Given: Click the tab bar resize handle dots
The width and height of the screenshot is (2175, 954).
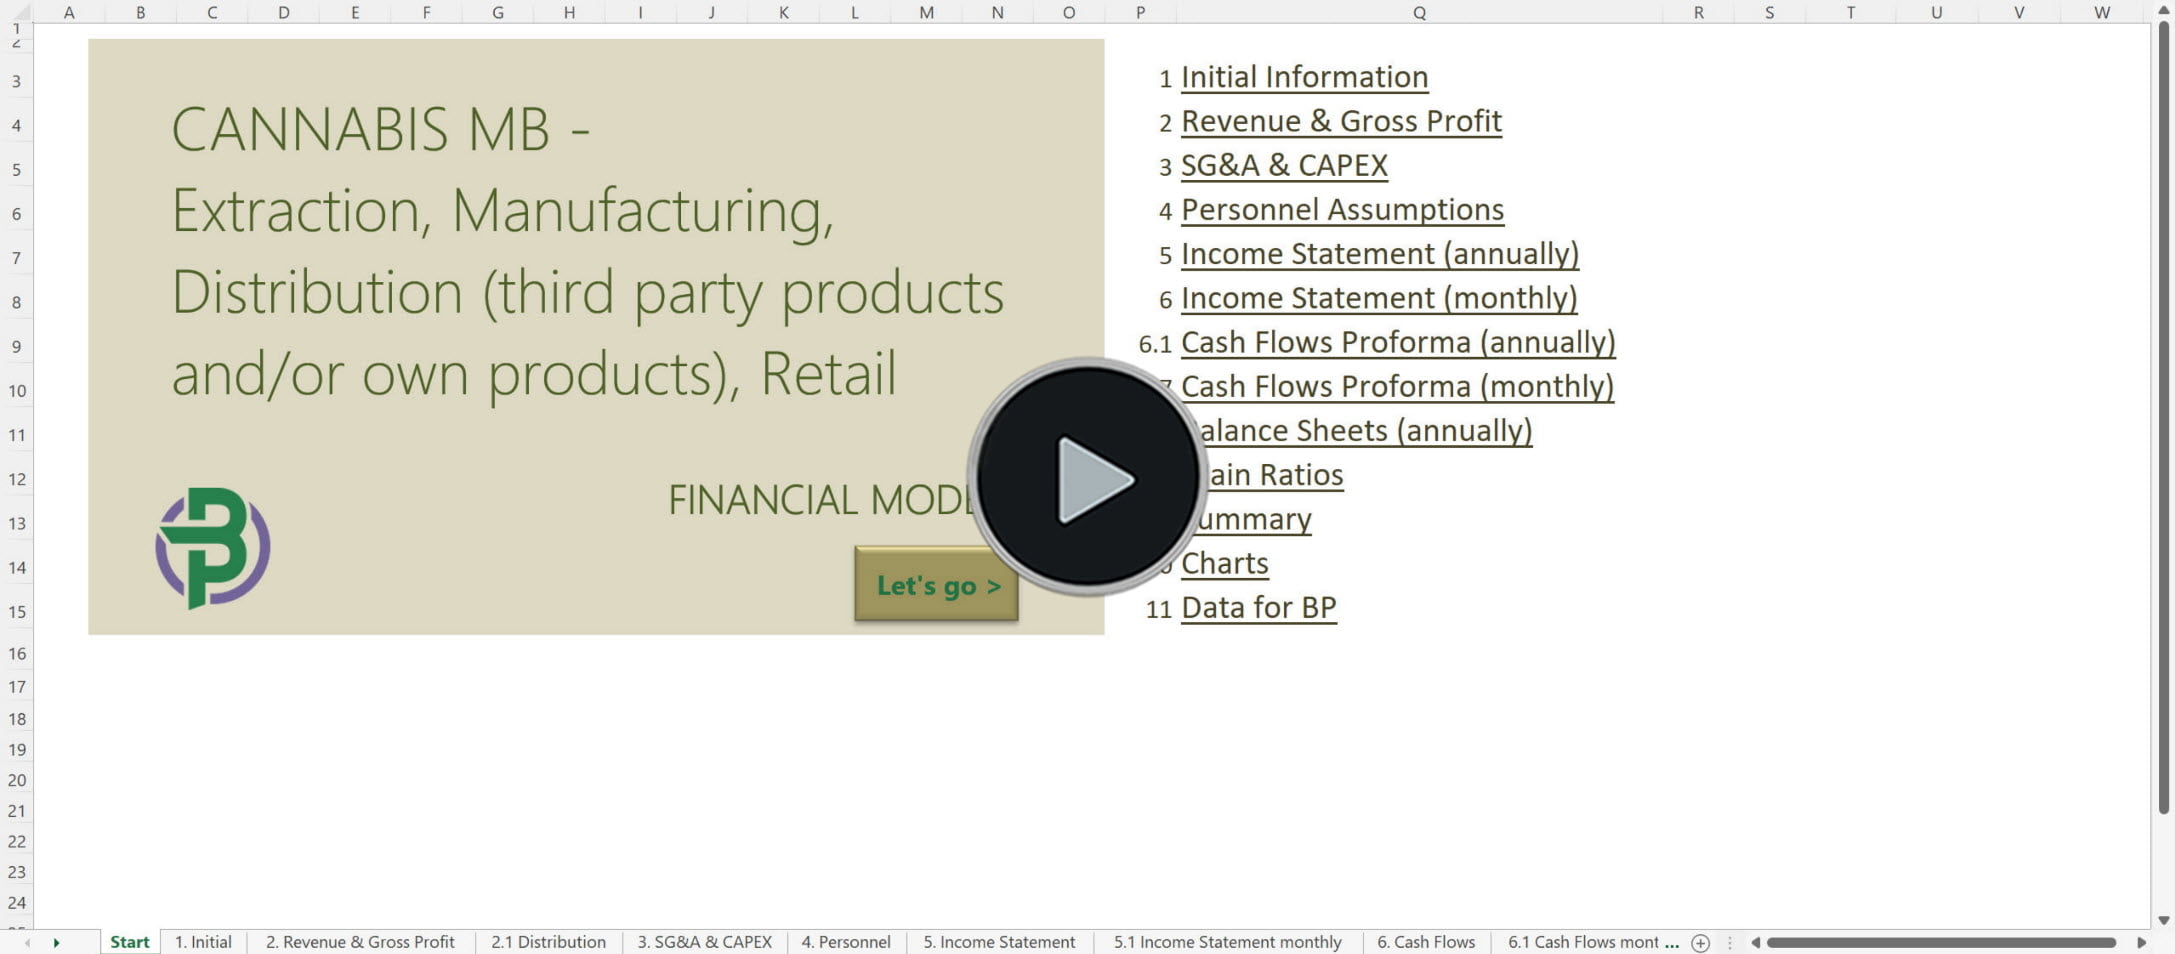Looking at the screenshot, I should [1729, 942].
